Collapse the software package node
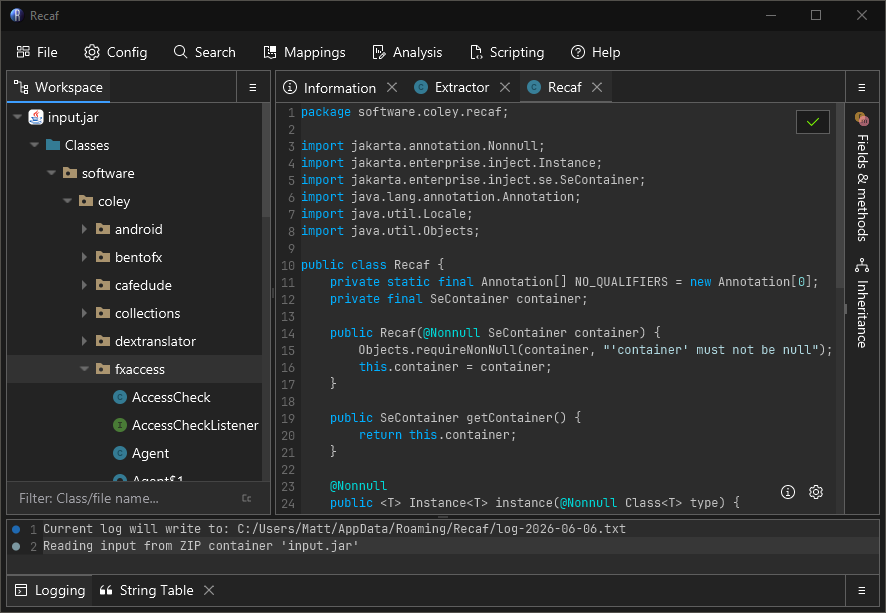Image resolution: width=886 pixels, height=613 pixels. click(x=51, y=173)
